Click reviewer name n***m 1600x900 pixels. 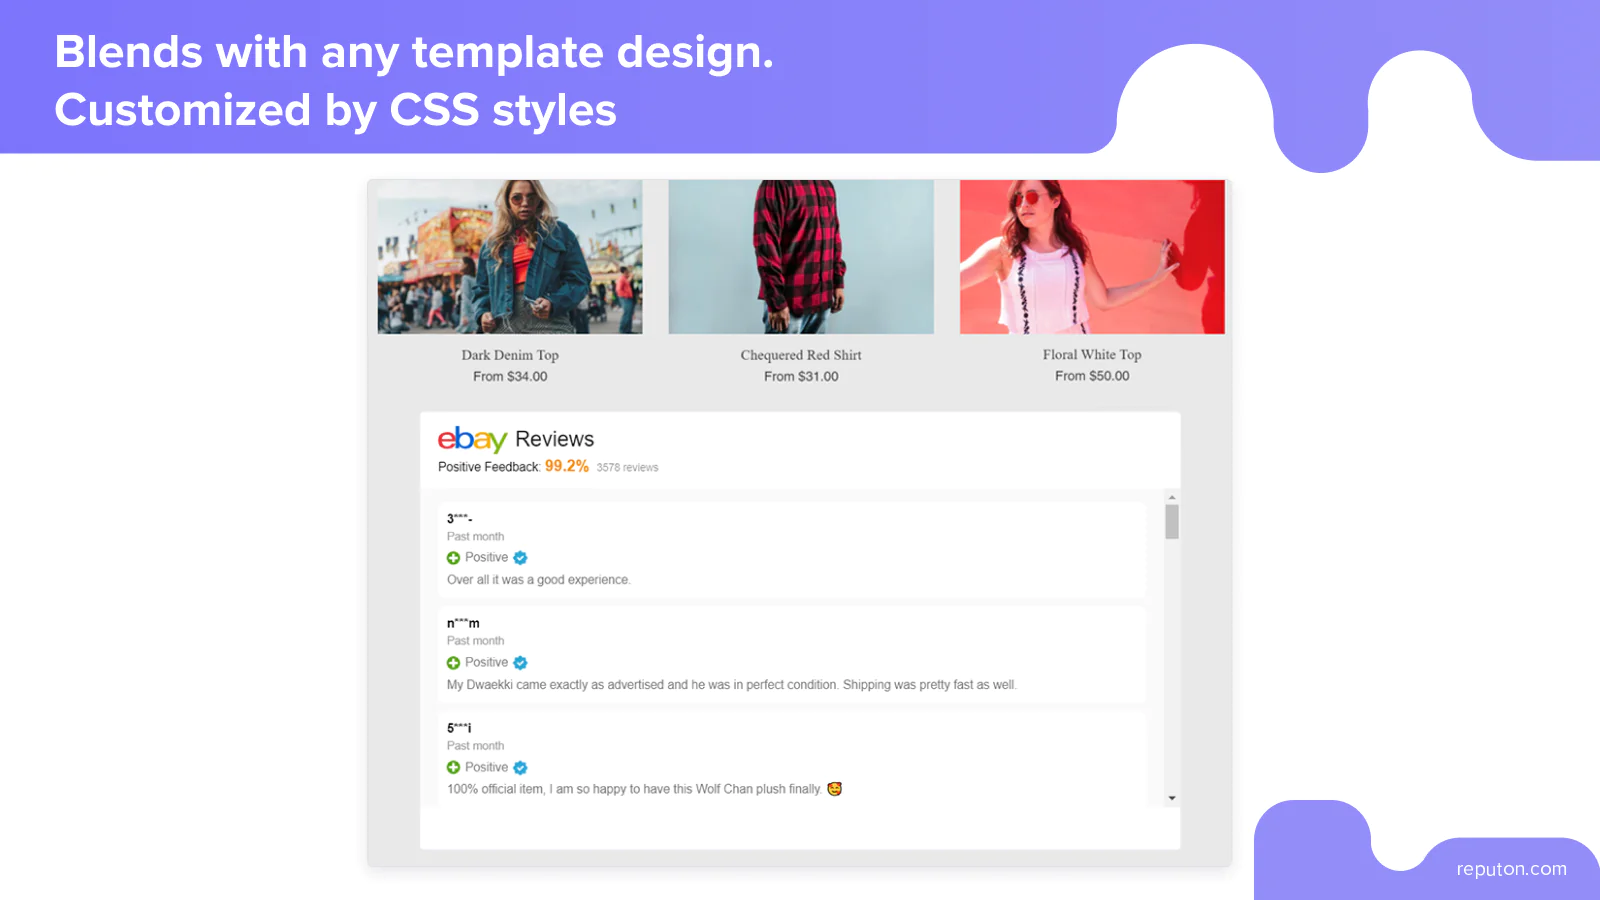(463, 623)
